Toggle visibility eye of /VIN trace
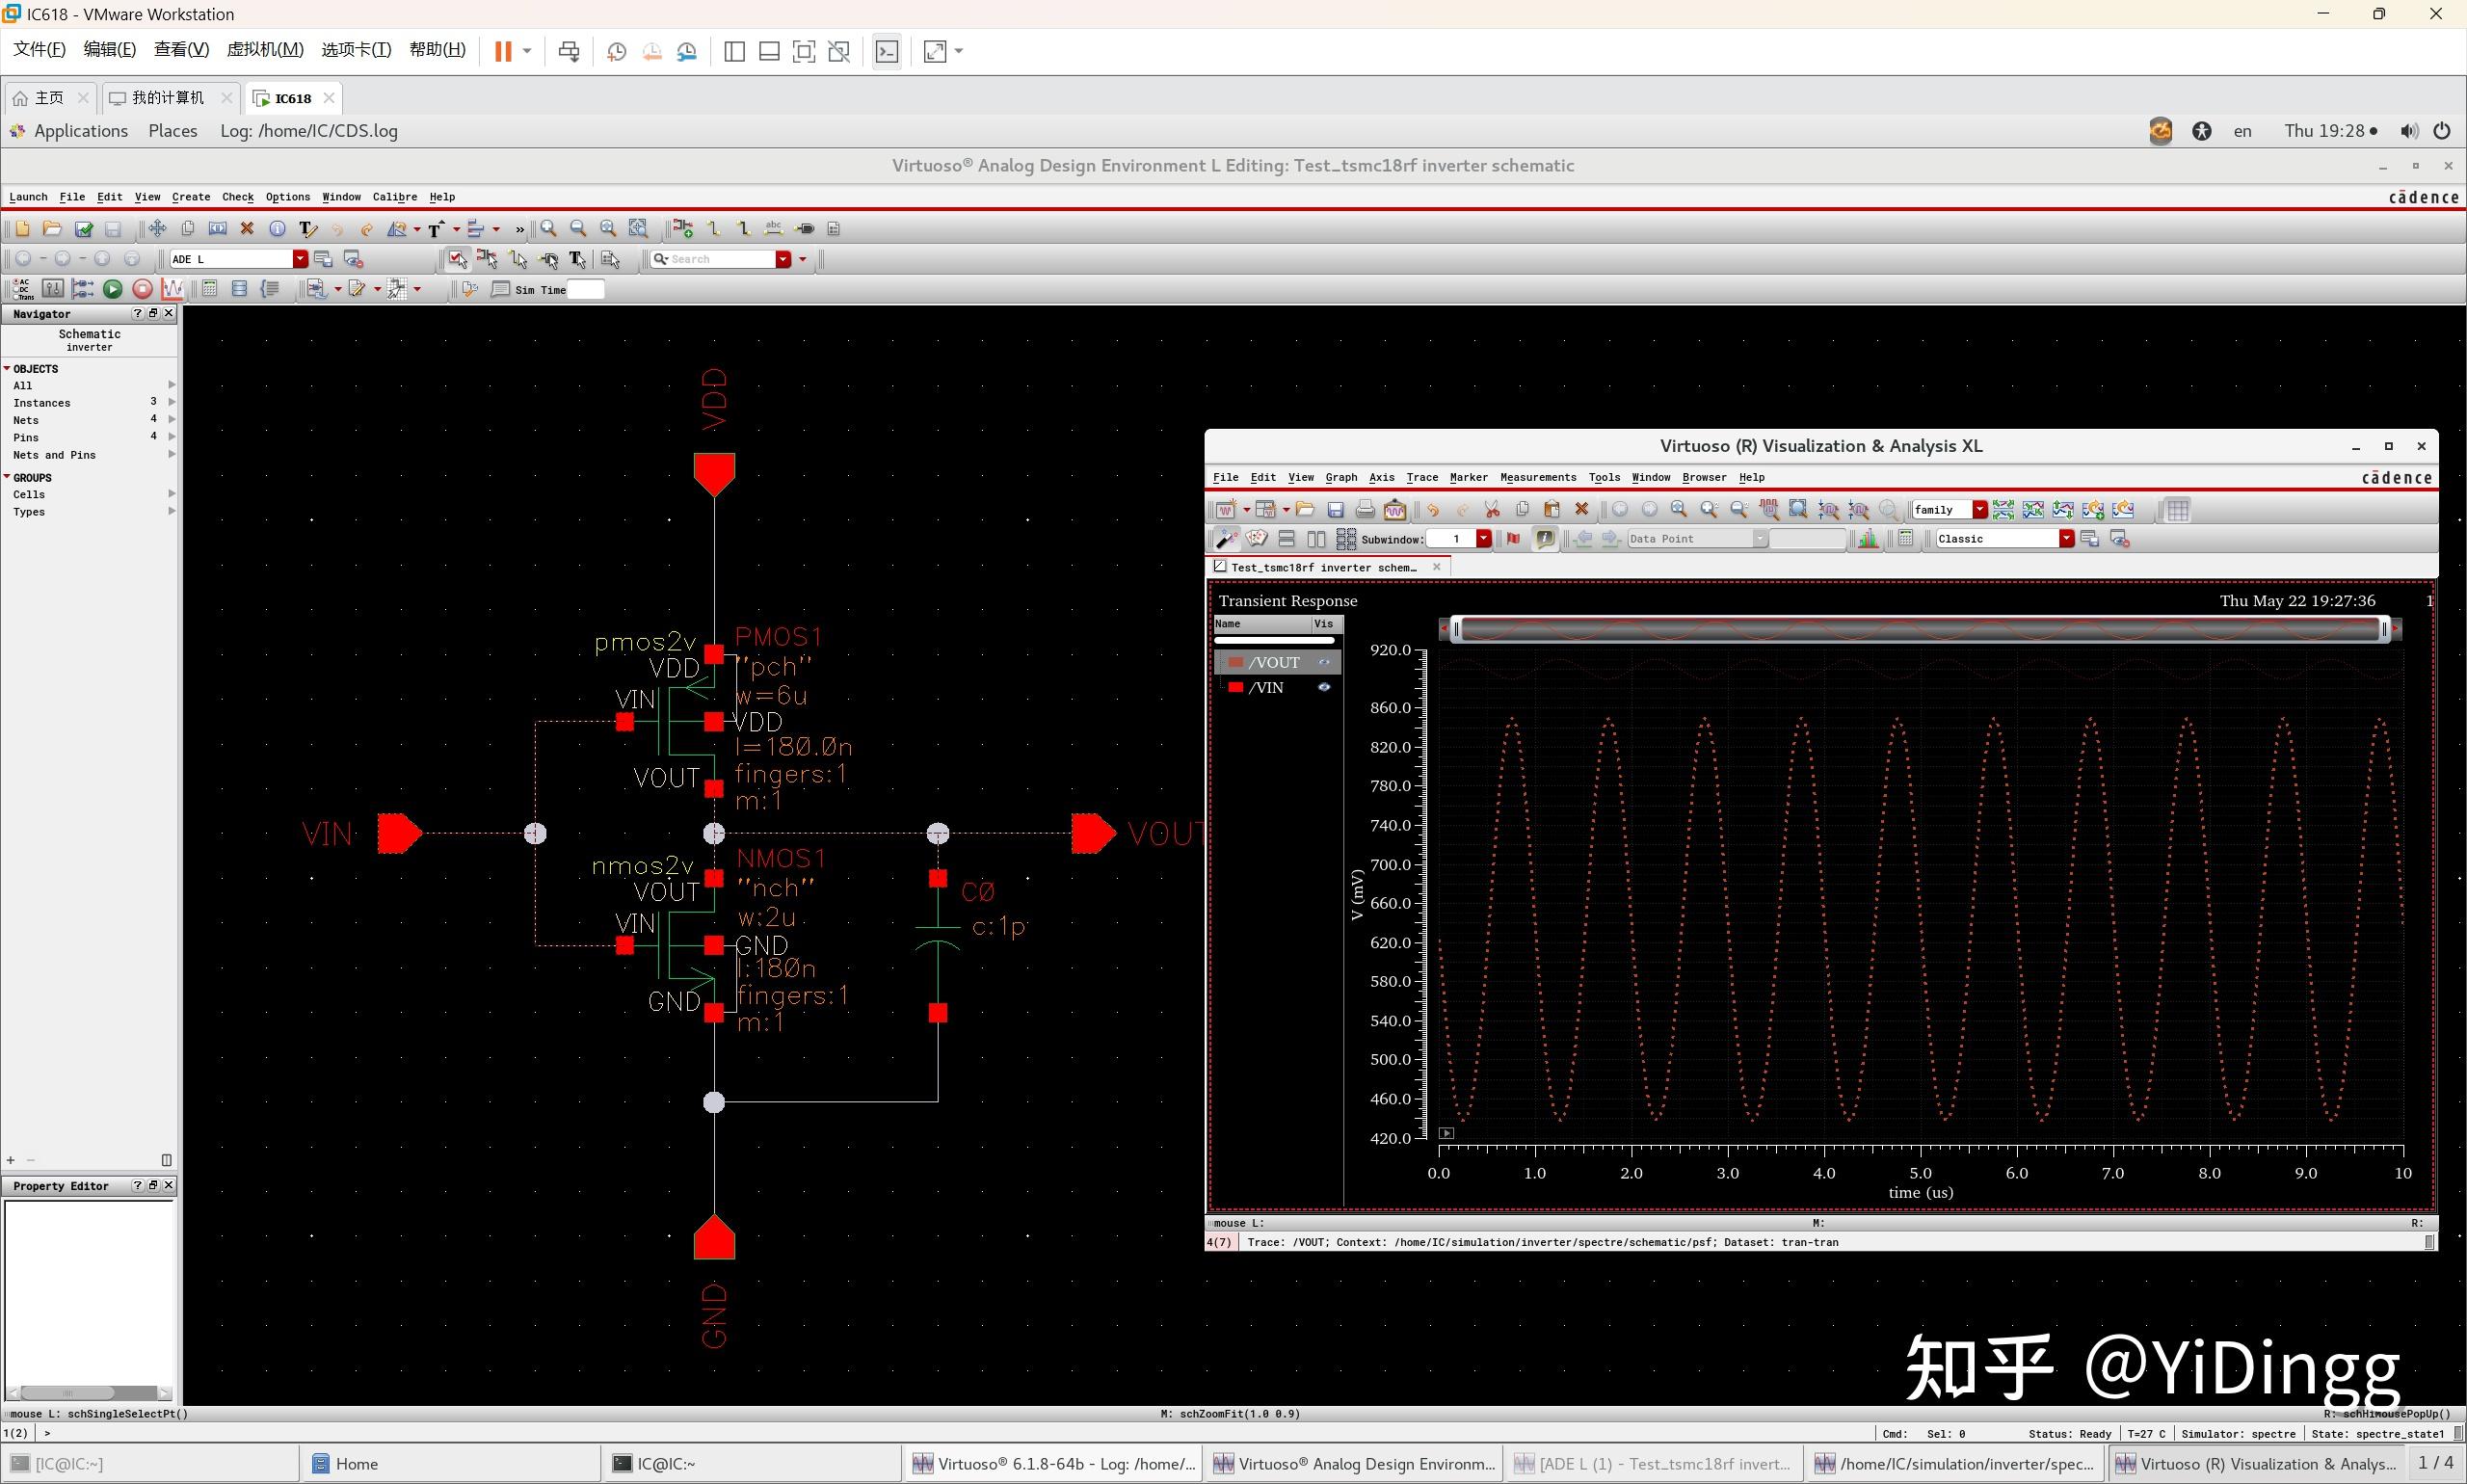Screen dimensions: 2467x1484 point(1324,687)
